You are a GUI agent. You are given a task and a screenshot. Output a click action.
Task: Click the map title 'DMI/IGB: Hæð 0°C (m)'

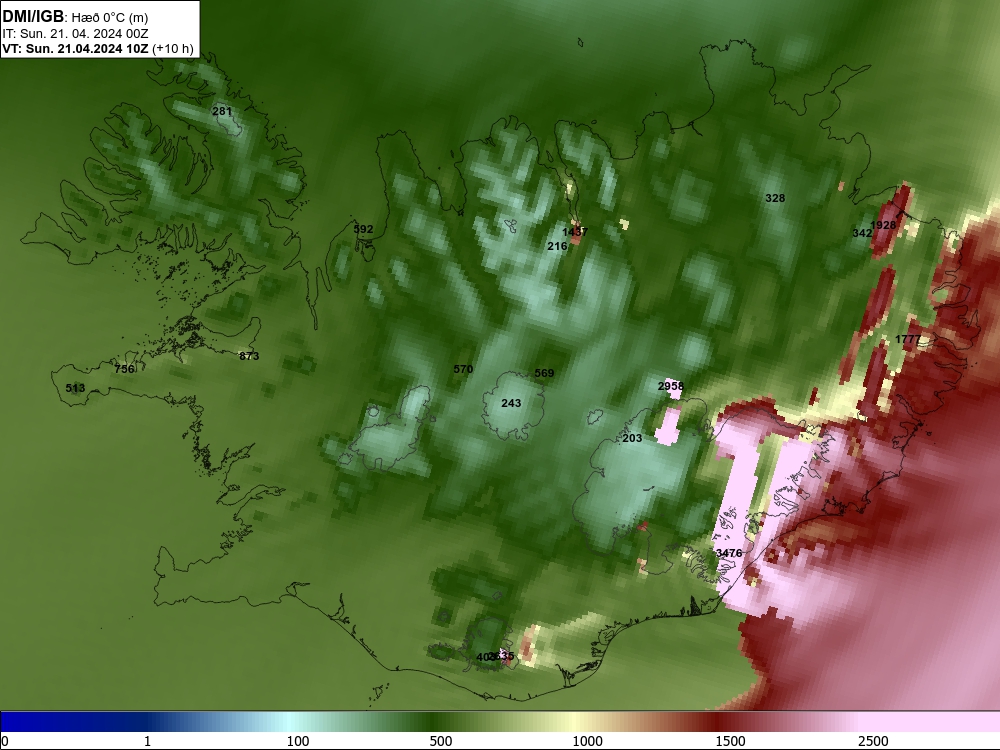75,17
